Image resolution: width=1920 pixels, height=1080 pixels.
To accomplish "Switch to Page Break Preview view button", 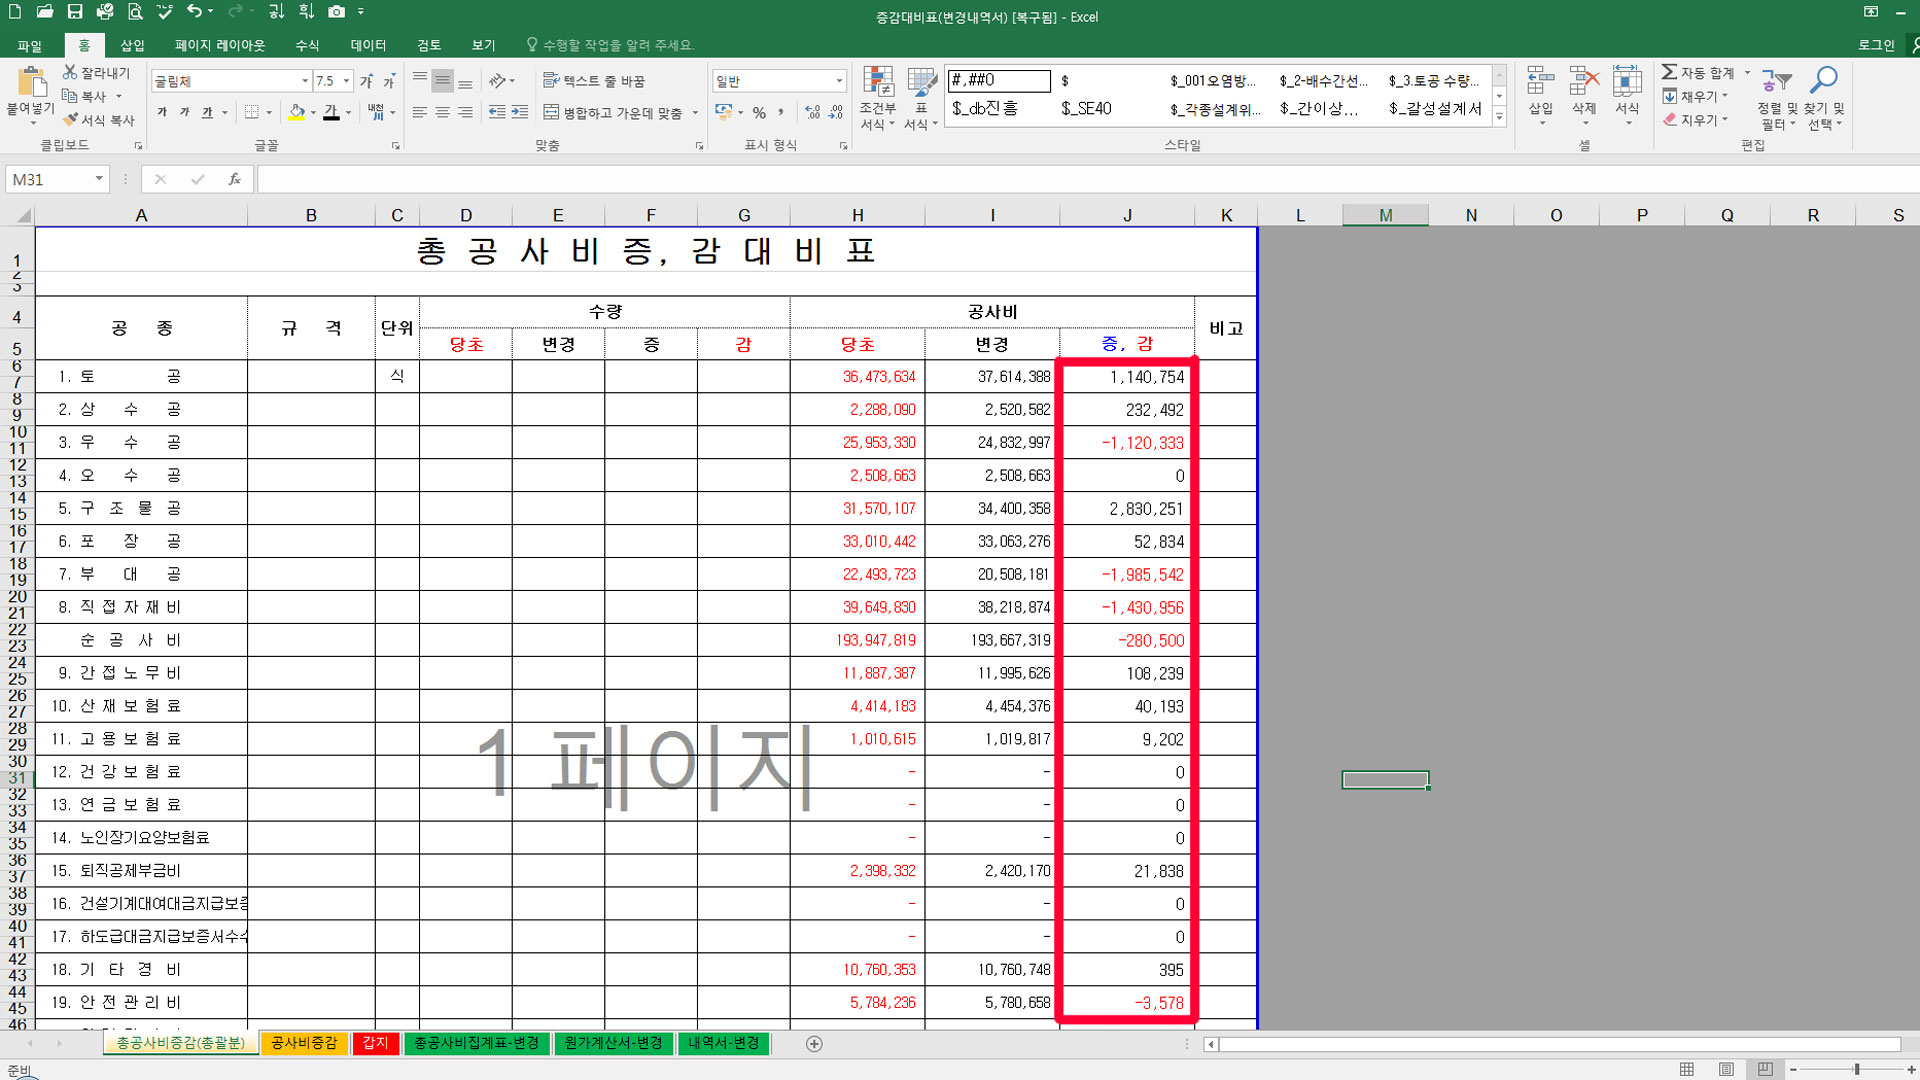I will 1765,1069.
